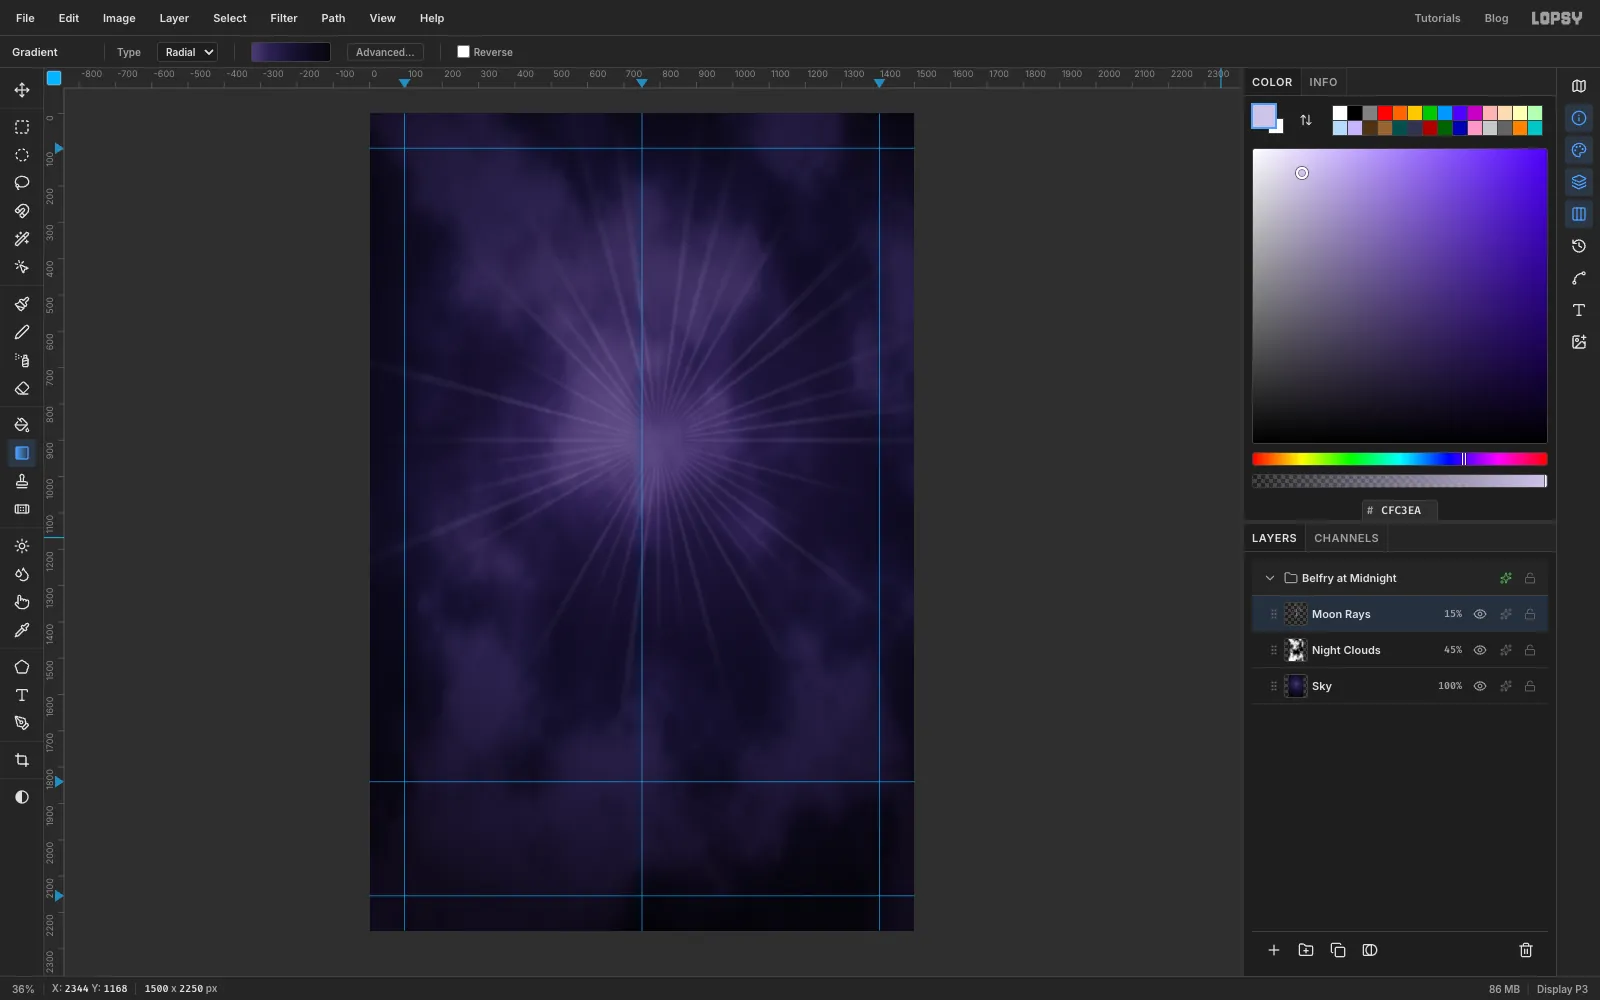Image resolution: width=1600 pixels, height=1000 pixels.
Task: Select the Eraser tool
Action: [x=22, y=388]
